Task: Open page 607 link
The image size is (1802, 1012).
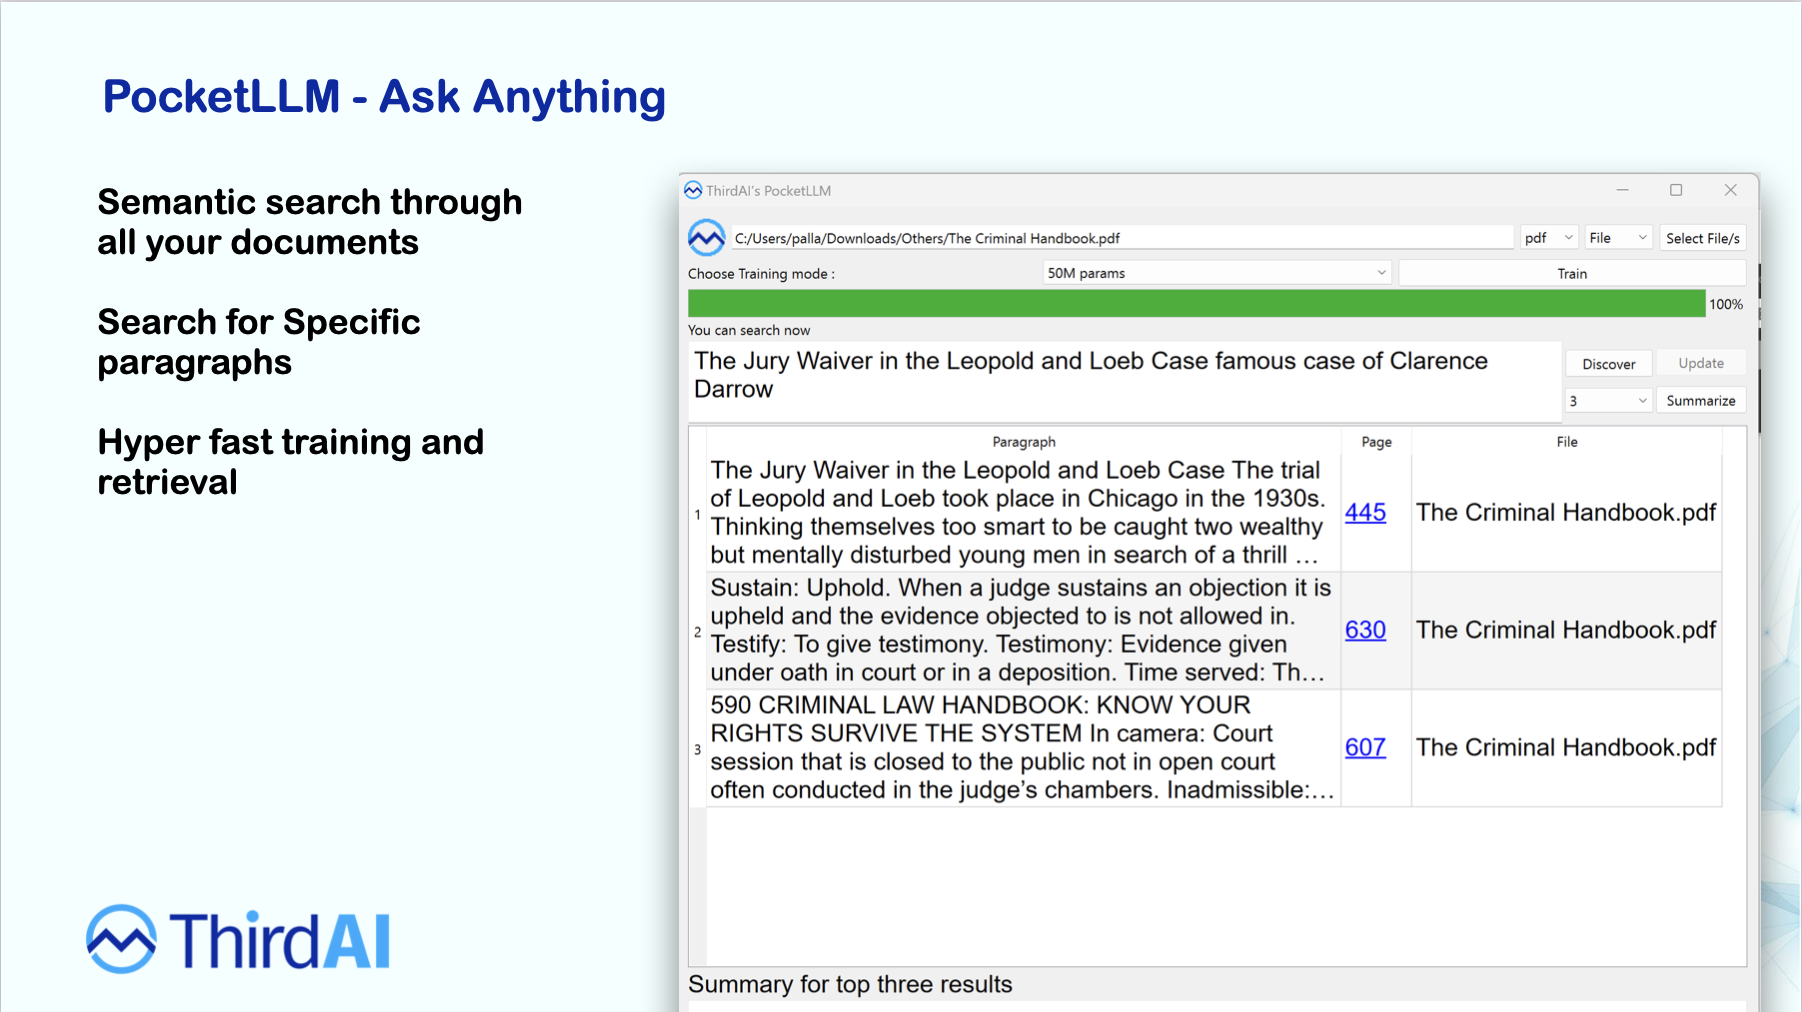Action: click(x=1365, y=747)
